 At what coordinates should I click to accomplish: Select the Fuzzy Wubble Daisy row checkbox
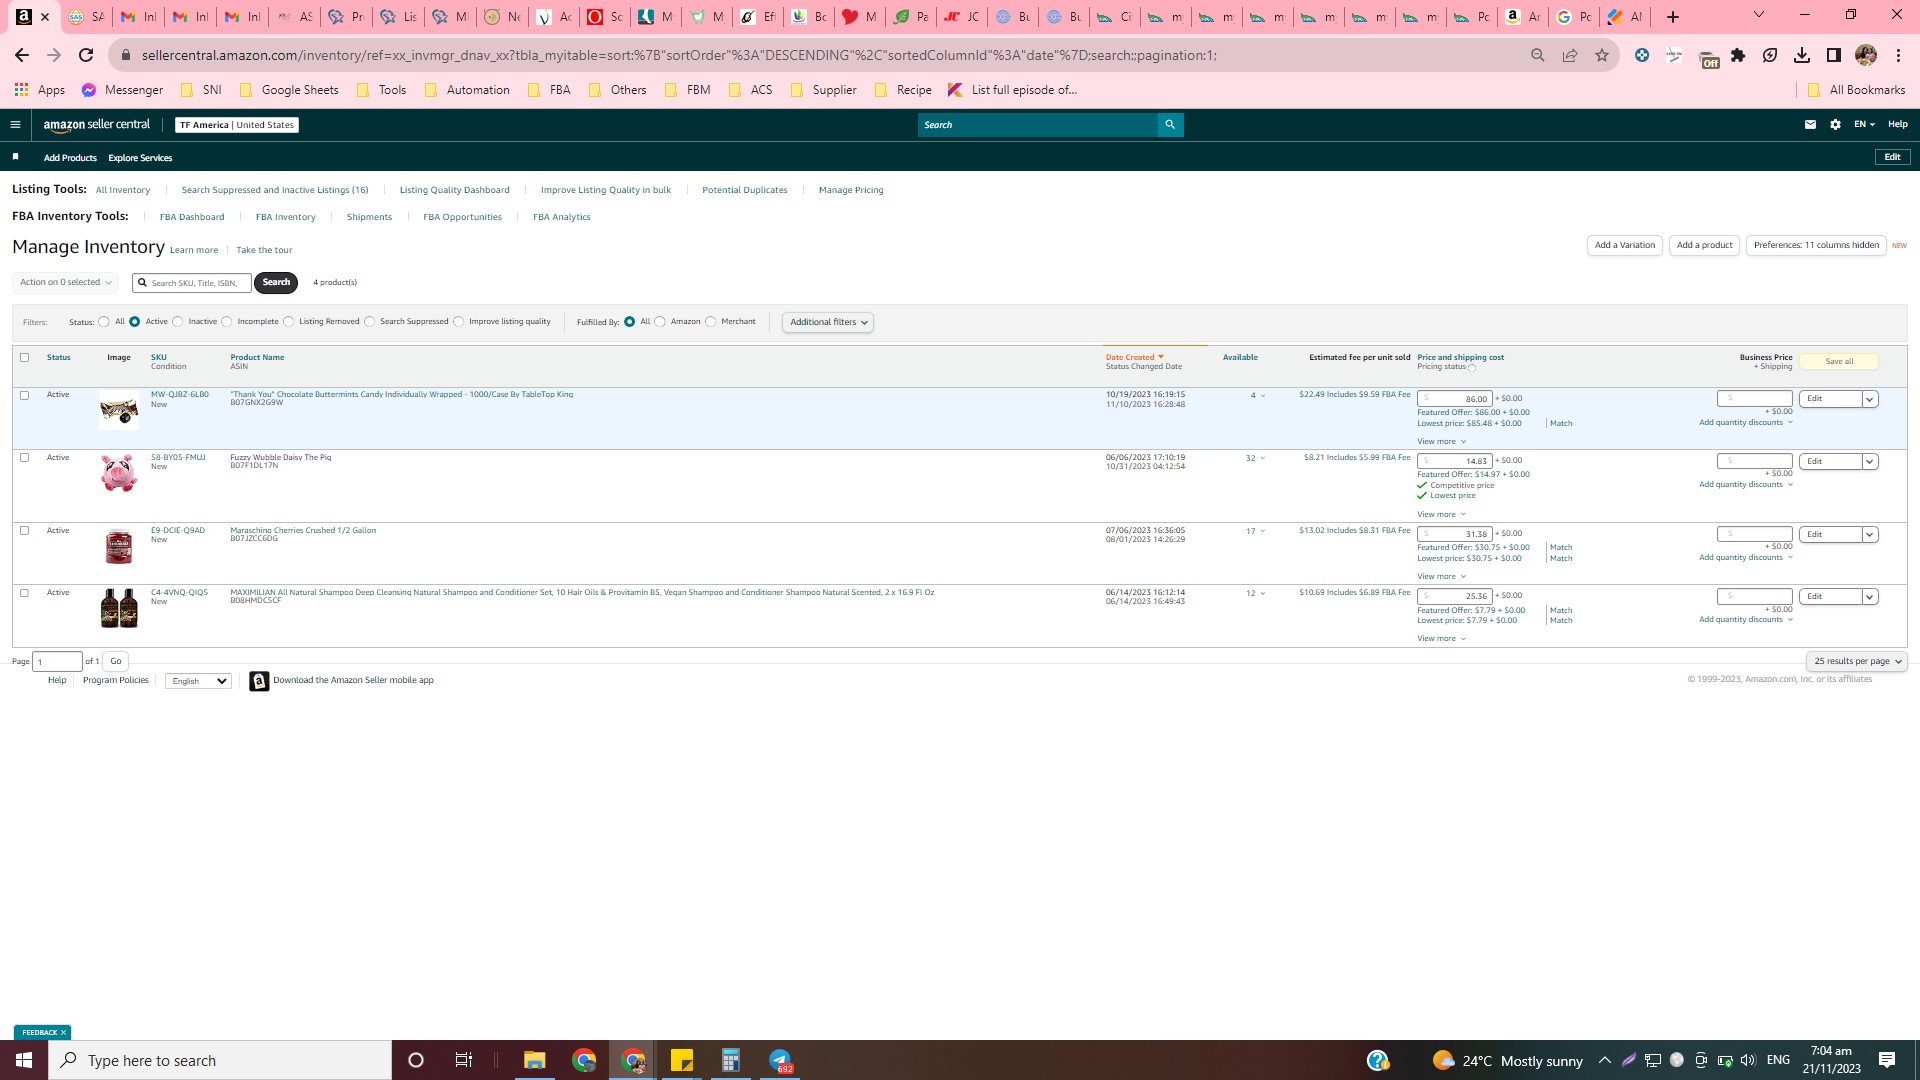[25, 458]
